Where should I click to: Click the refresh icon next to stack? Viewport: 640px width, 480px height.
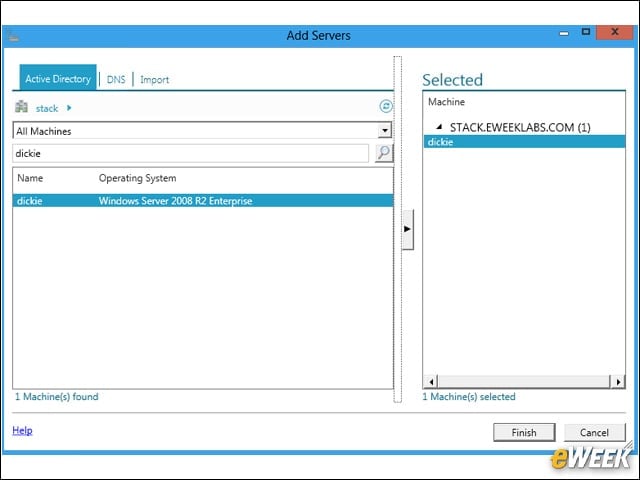pyautogui.click(x=386, y=106)
